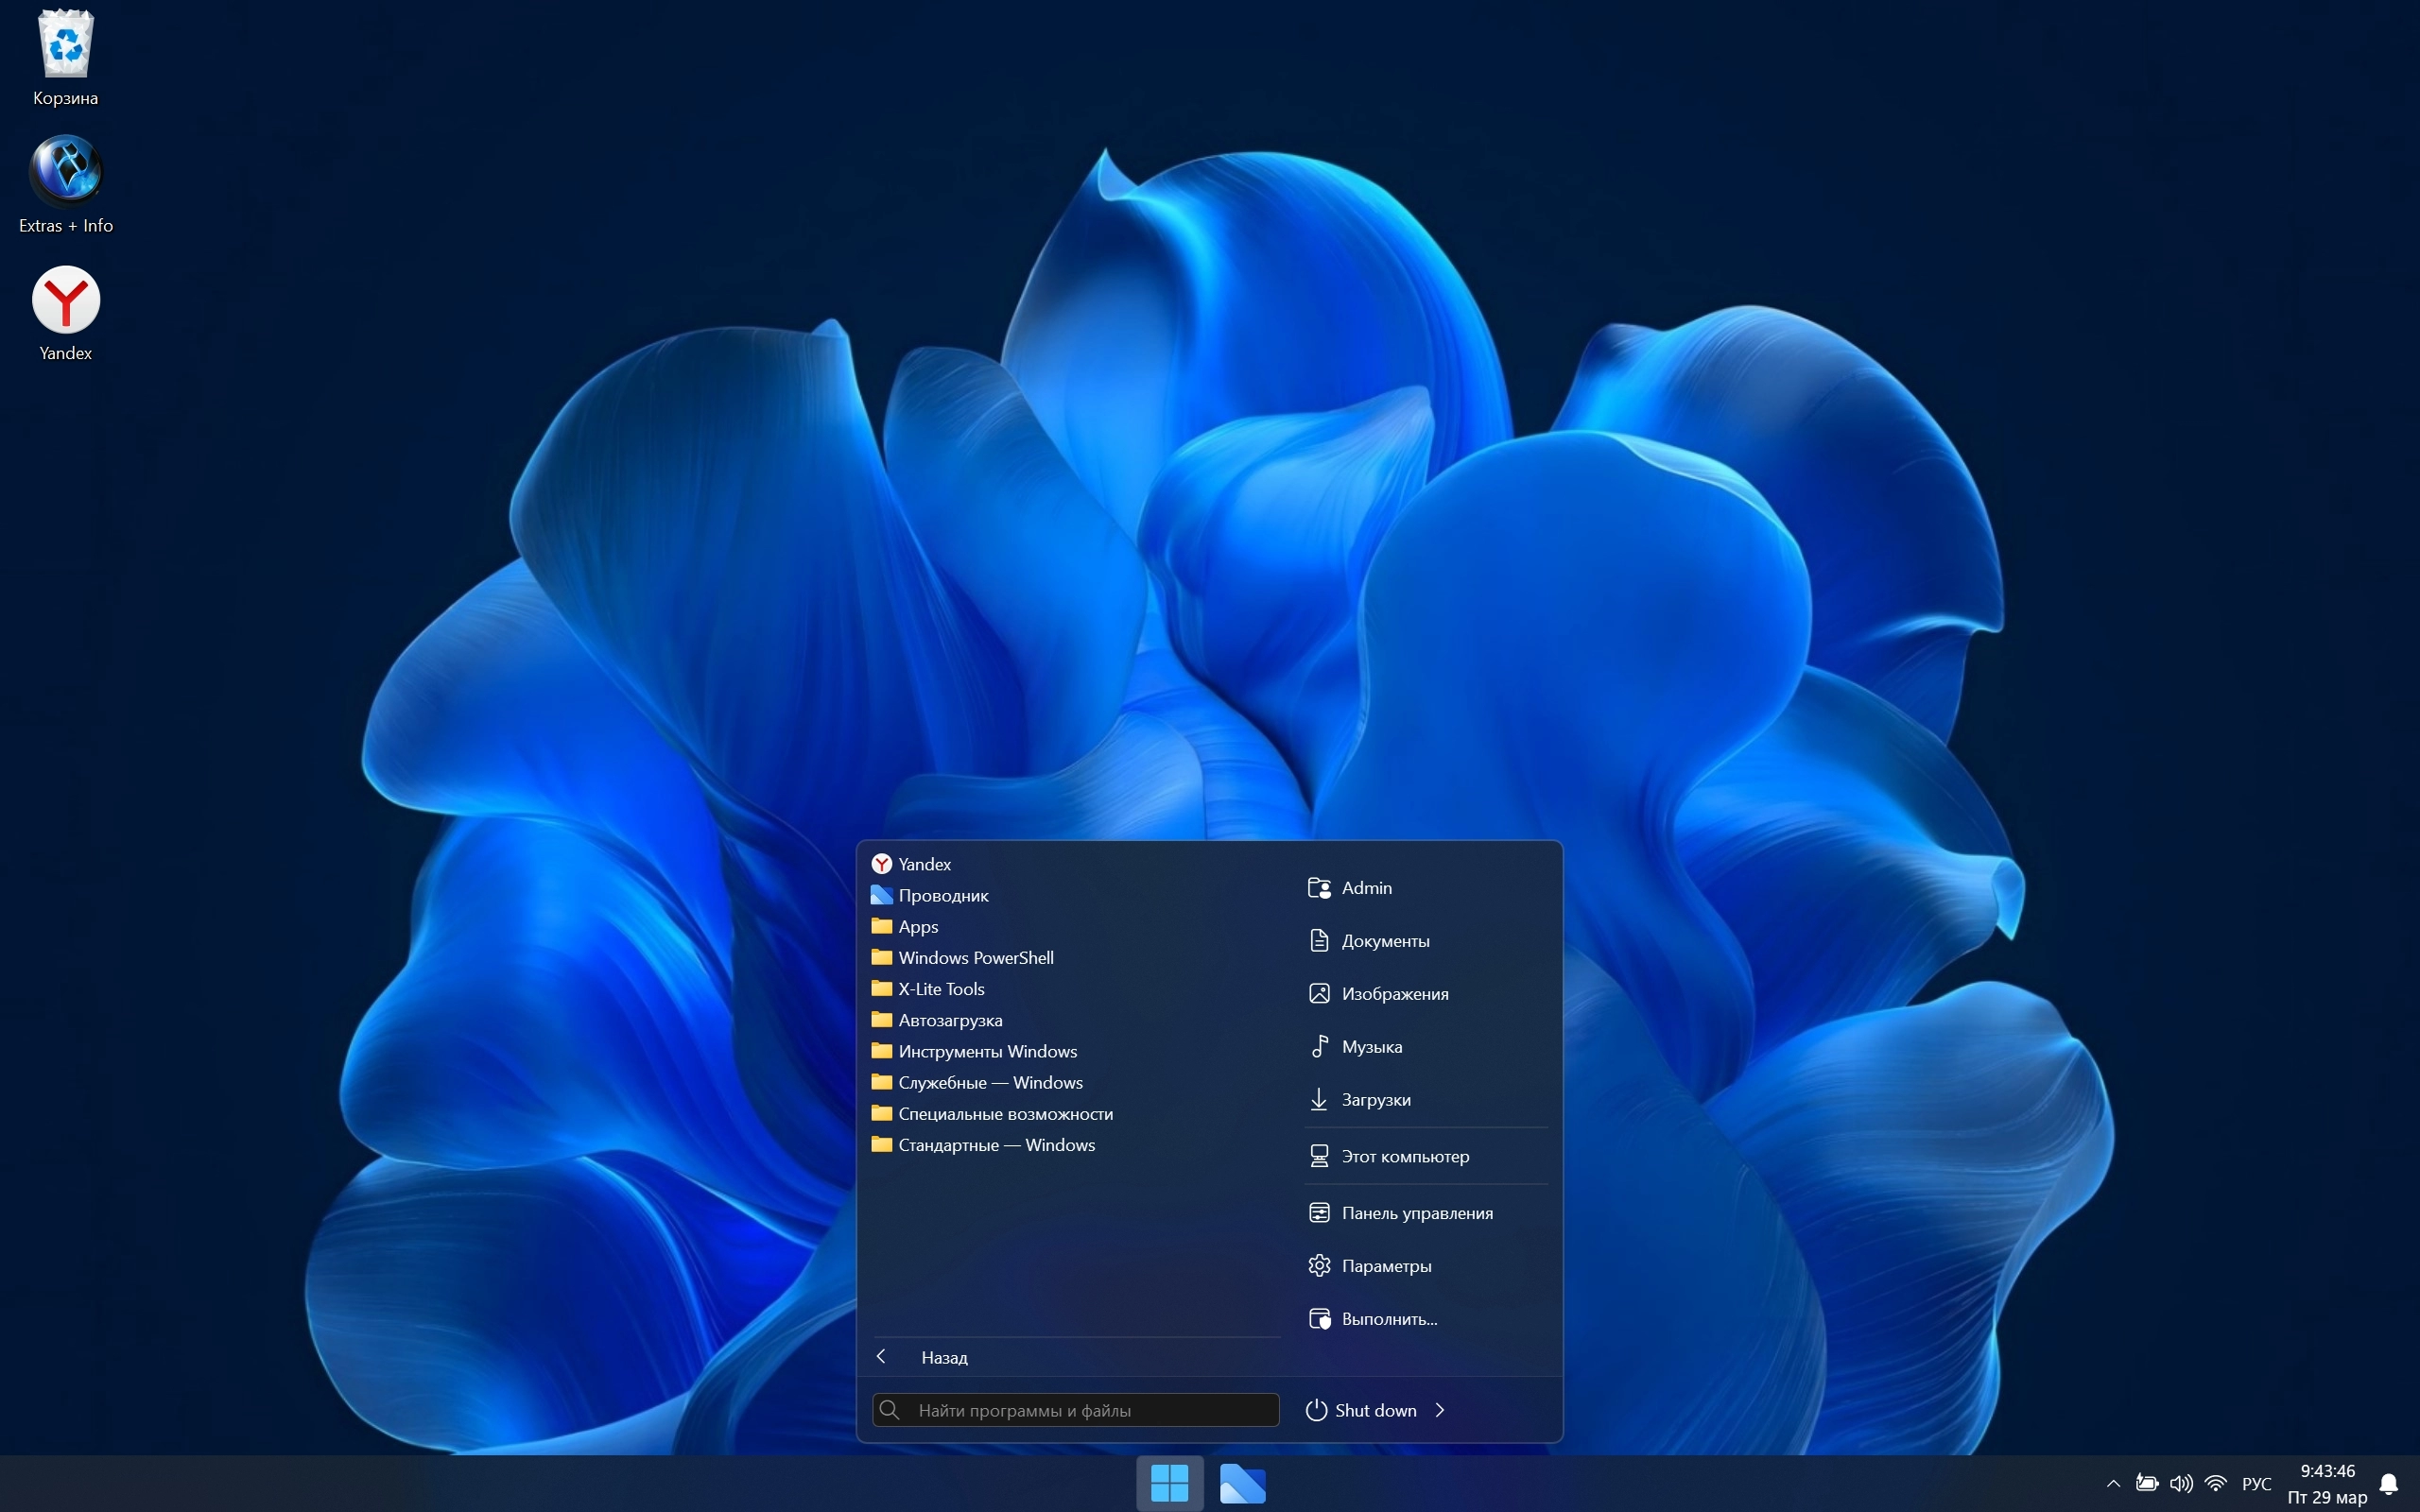Show hidden tray icons chevron
The height and width of the screenshot is (1512, 2420).
point(2113,1483)
